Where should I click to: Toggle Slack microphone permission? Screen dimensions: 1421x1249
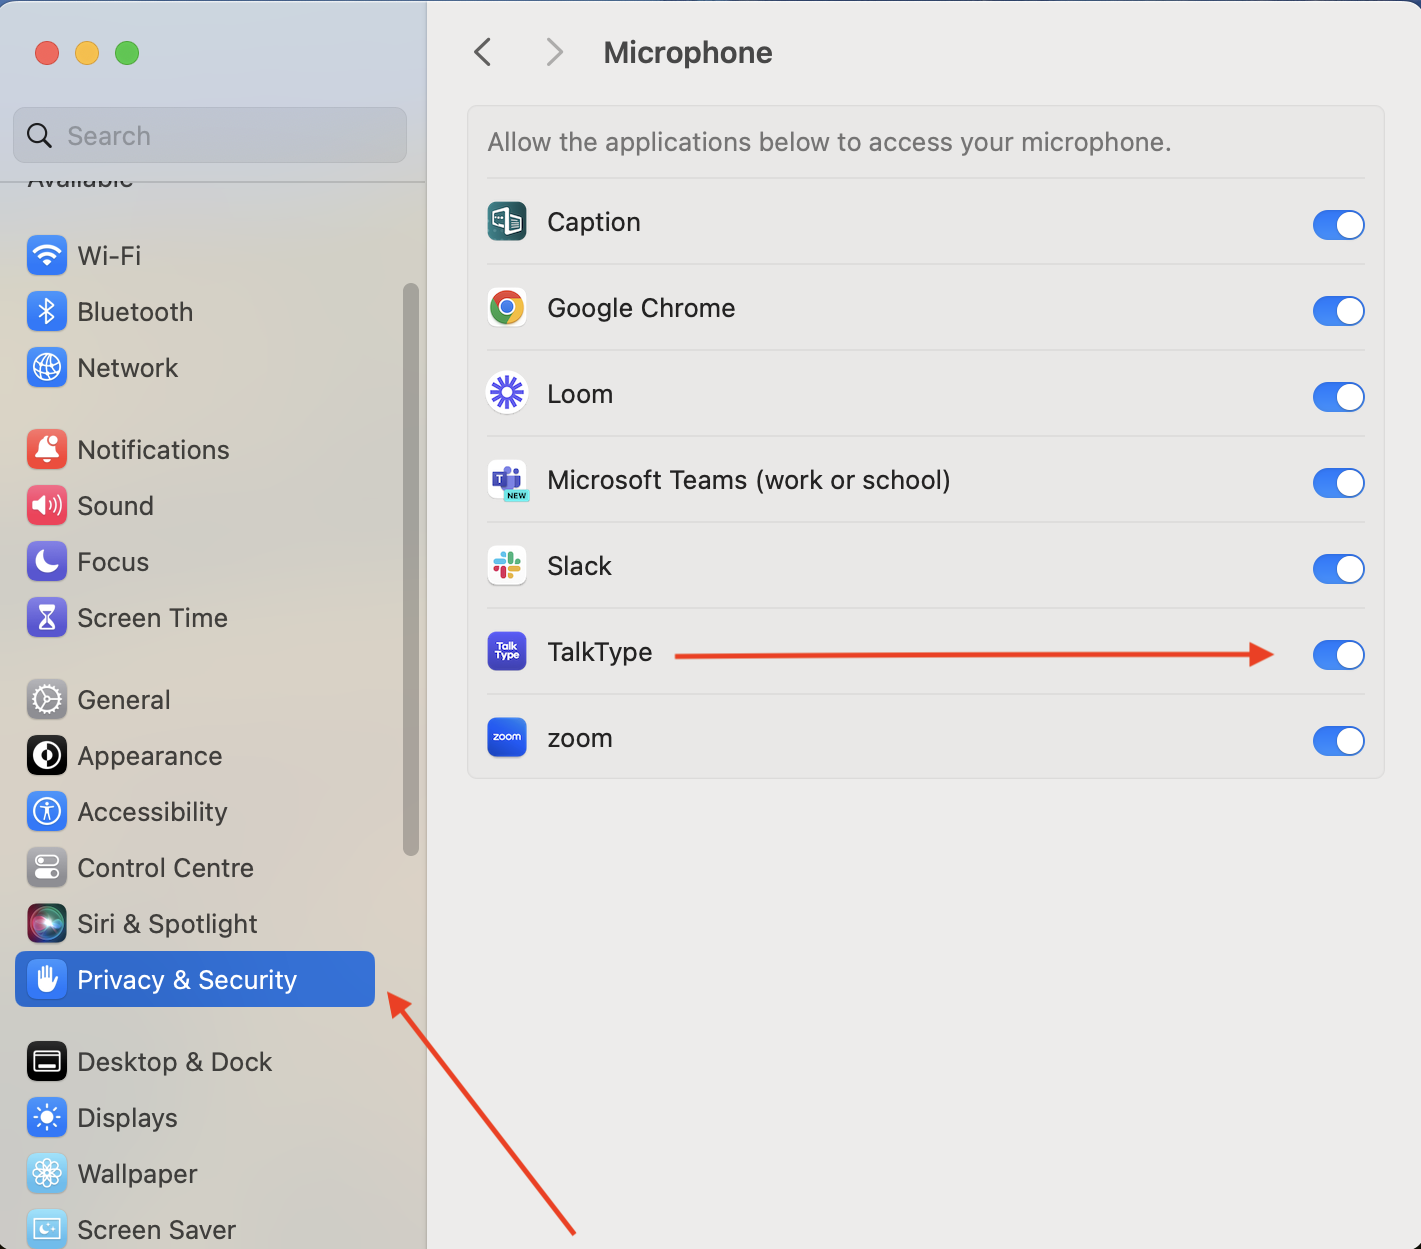(x=1338, y=569)
